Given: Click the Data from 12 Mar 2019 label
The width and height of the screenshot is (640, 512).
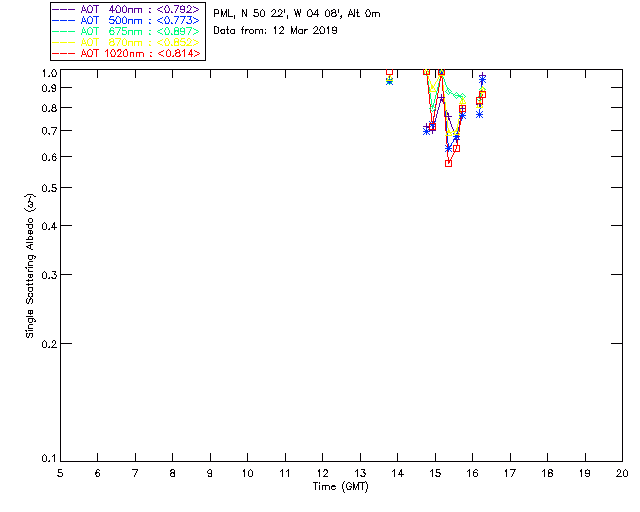Looking at the screenshot, I should (x=275, y=30).
